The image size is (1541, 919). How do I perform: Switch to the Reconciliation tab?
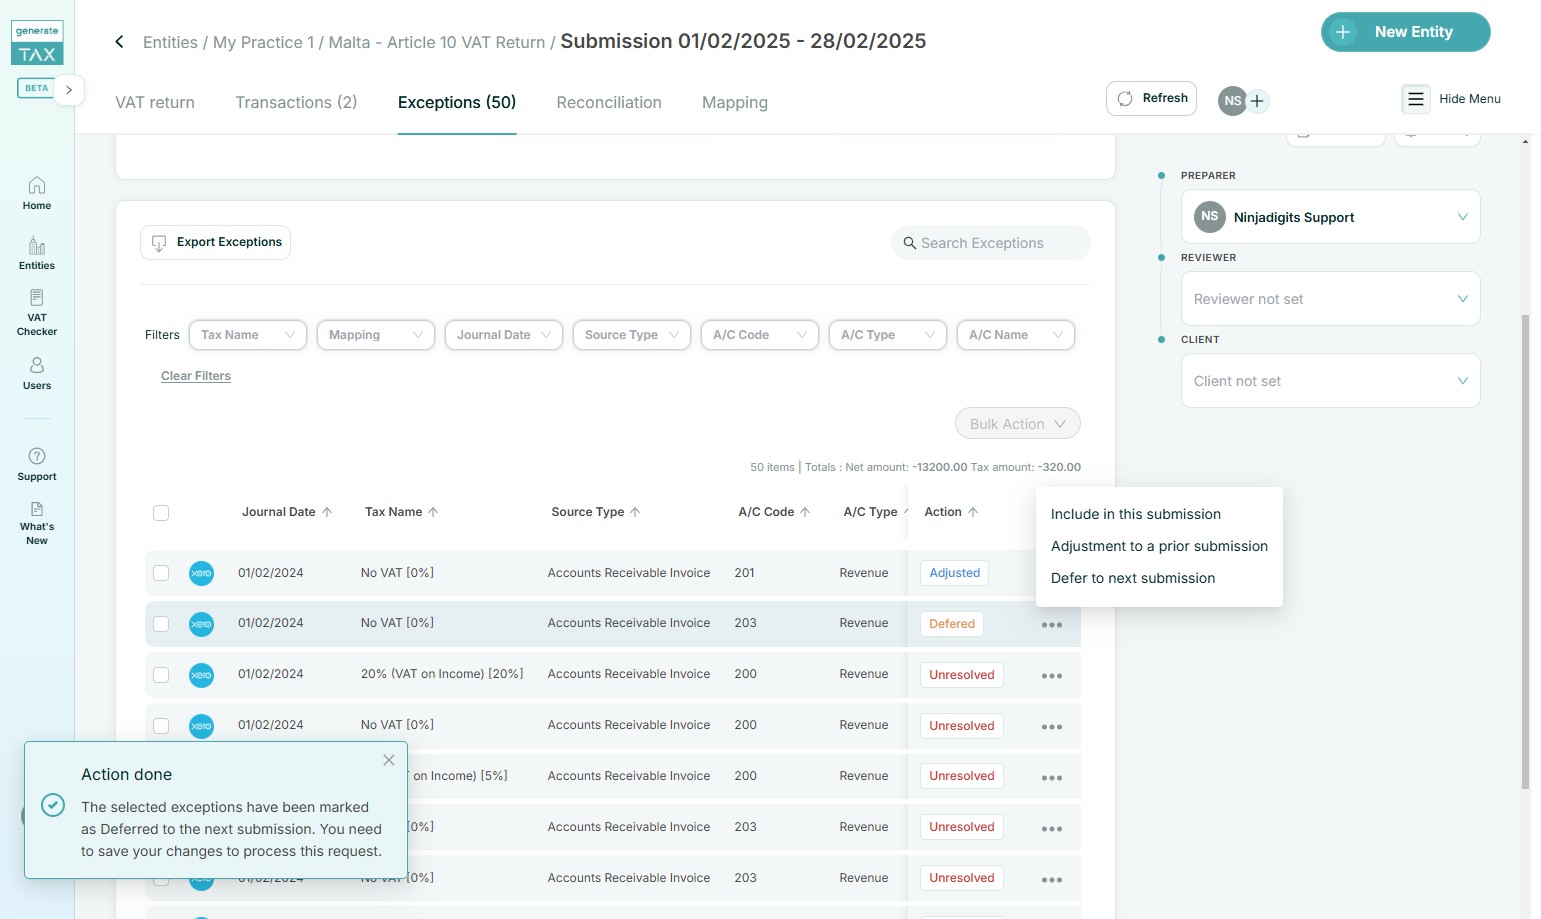click(609, 103)
